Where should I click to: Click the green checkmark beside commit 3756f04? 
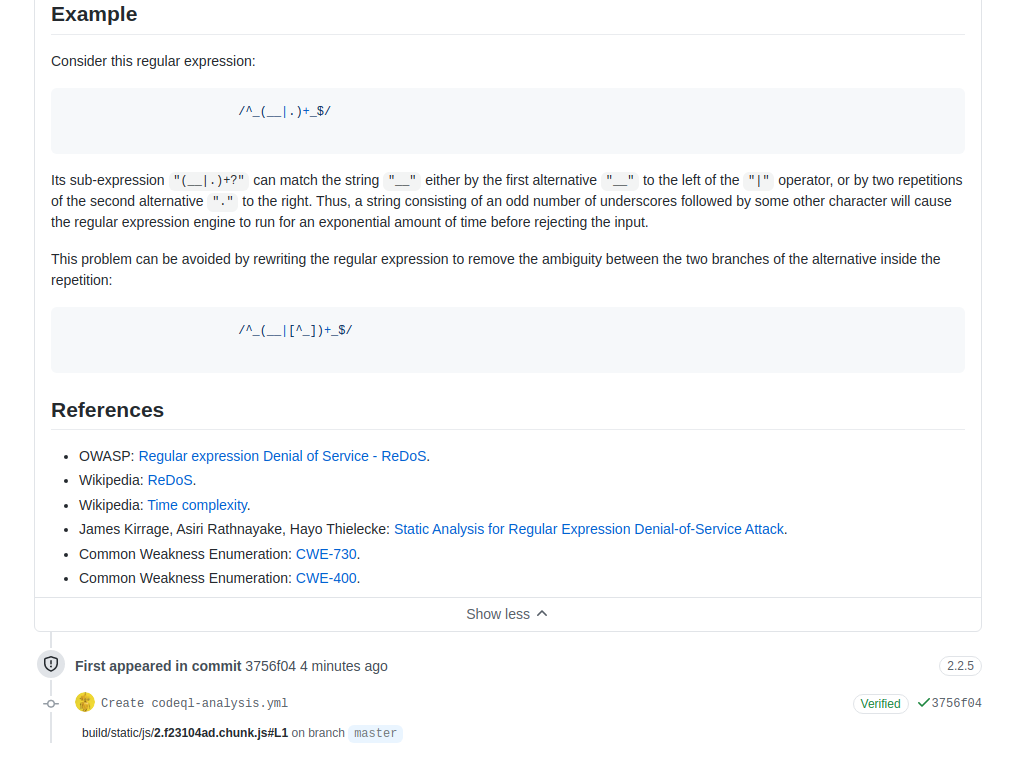(925, 703)
